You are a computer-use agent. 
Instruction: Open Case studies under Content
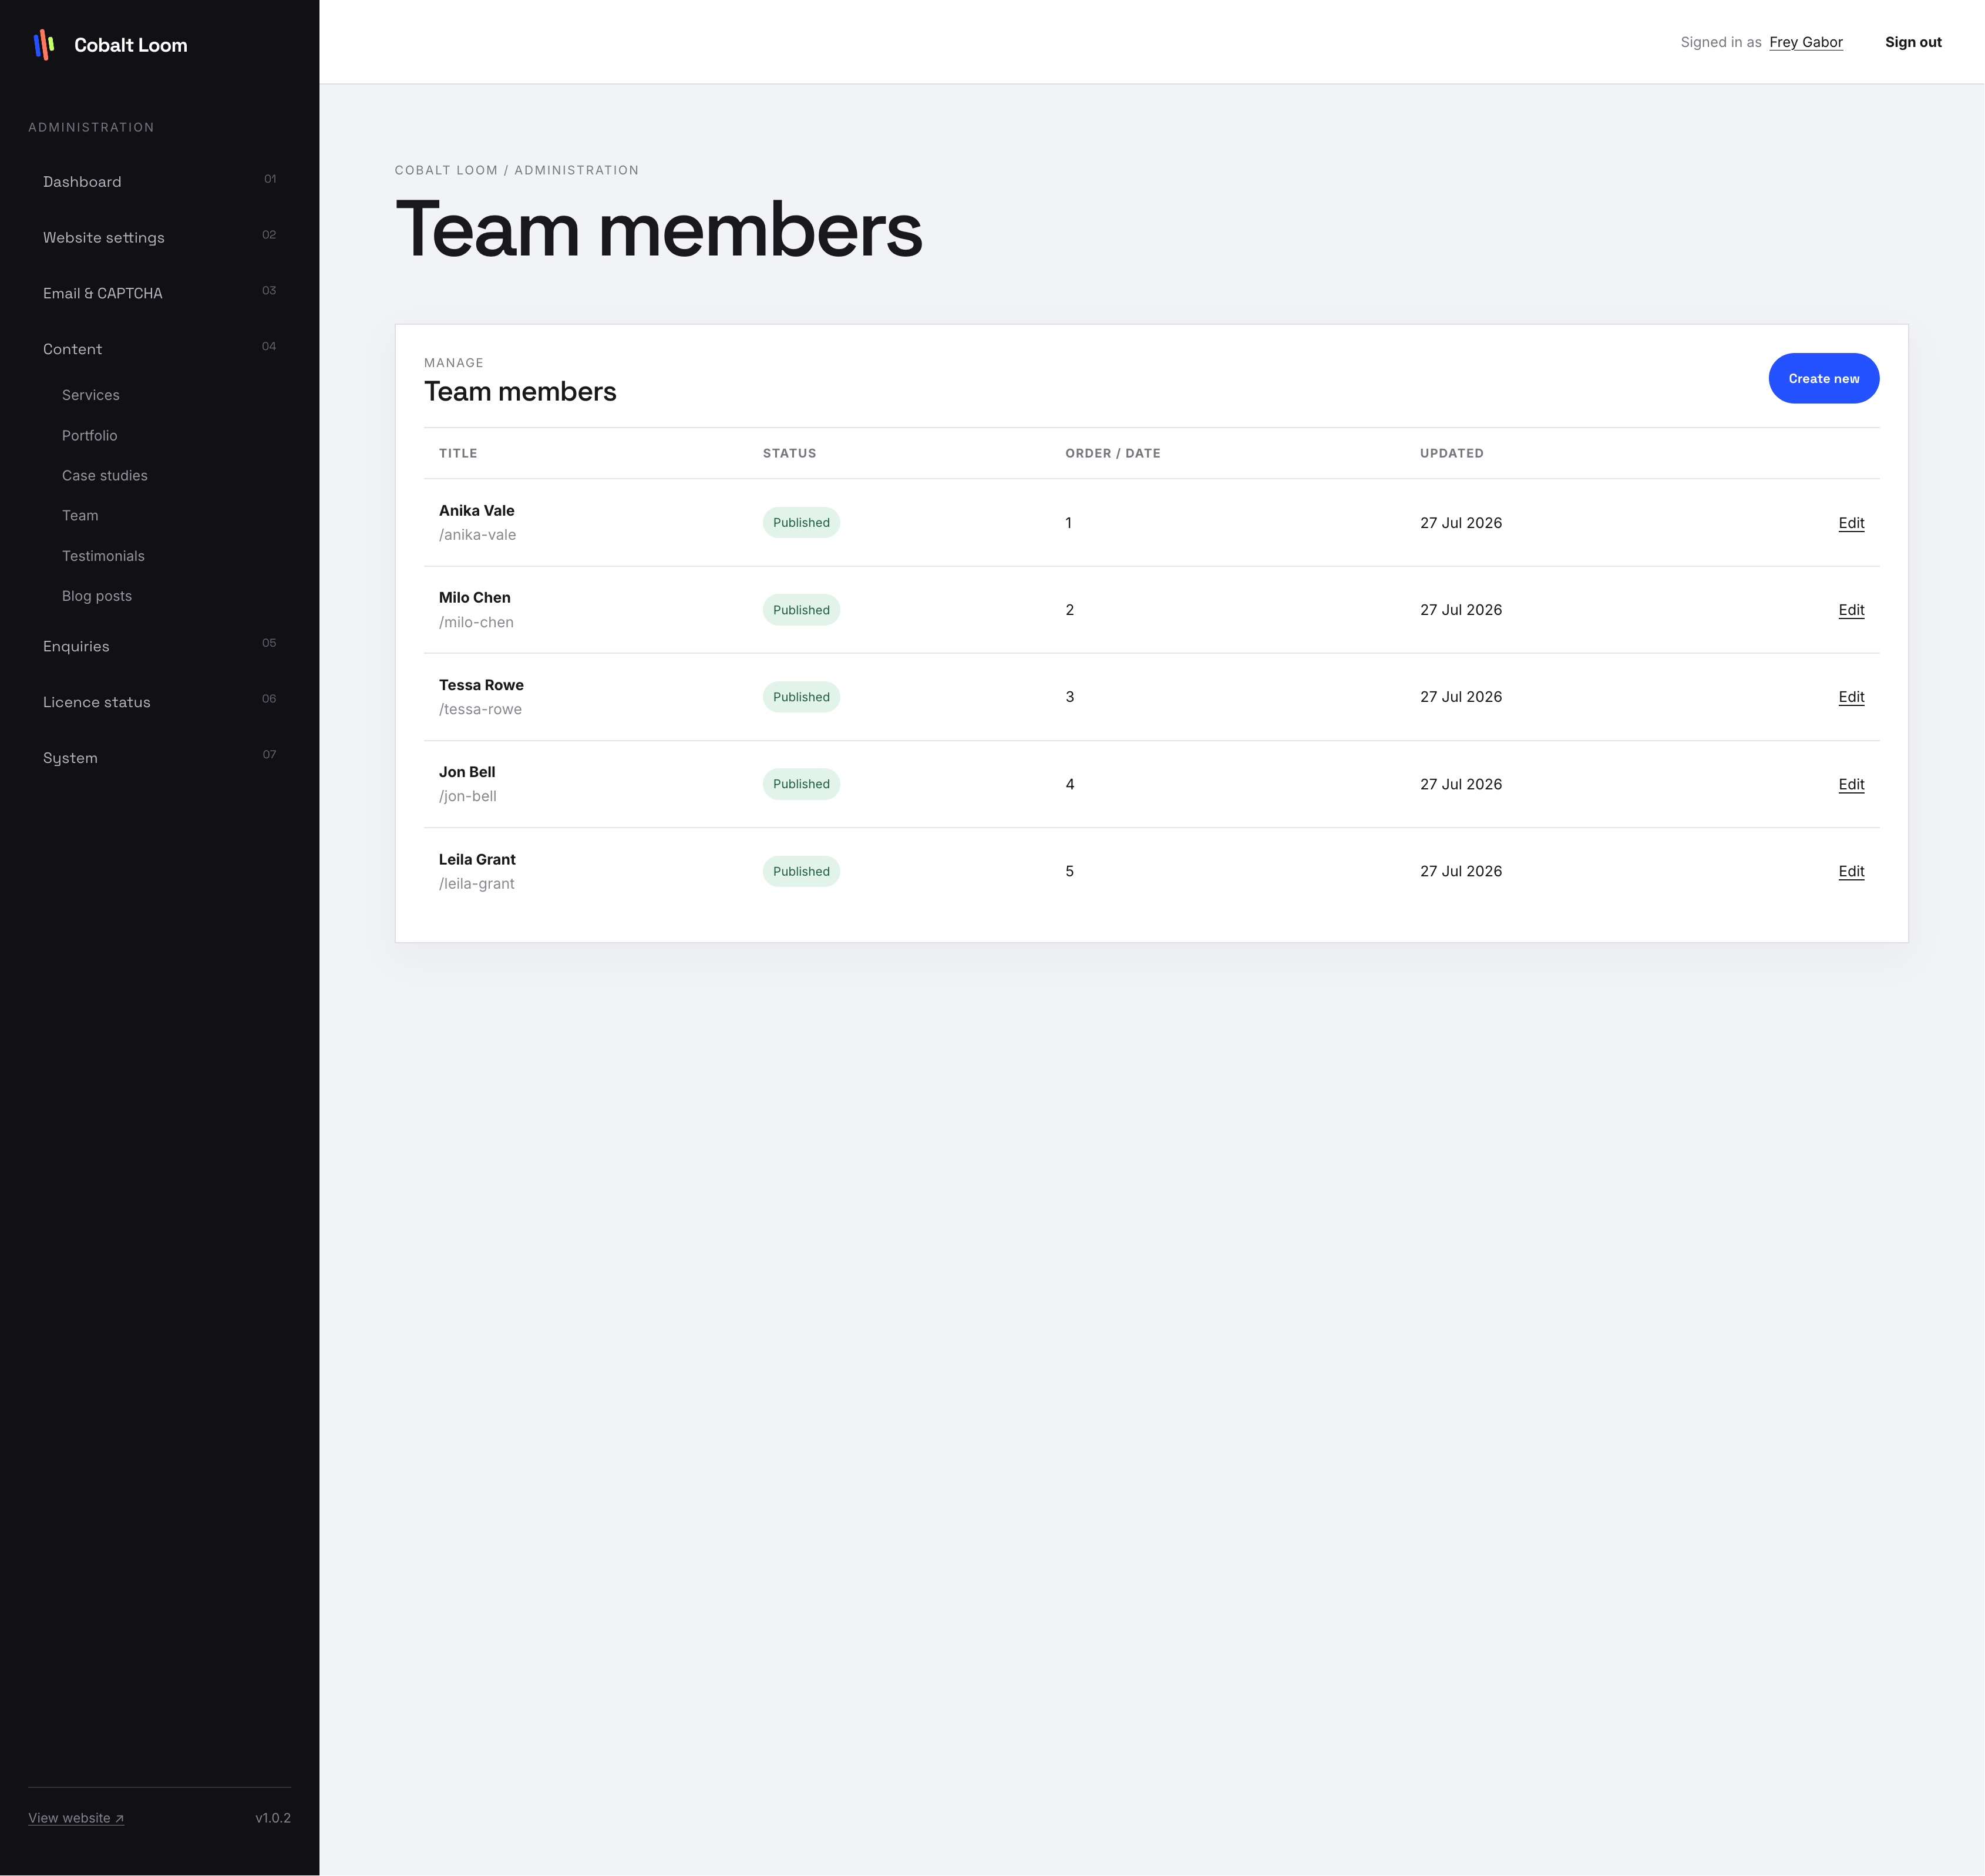point(105,475)
